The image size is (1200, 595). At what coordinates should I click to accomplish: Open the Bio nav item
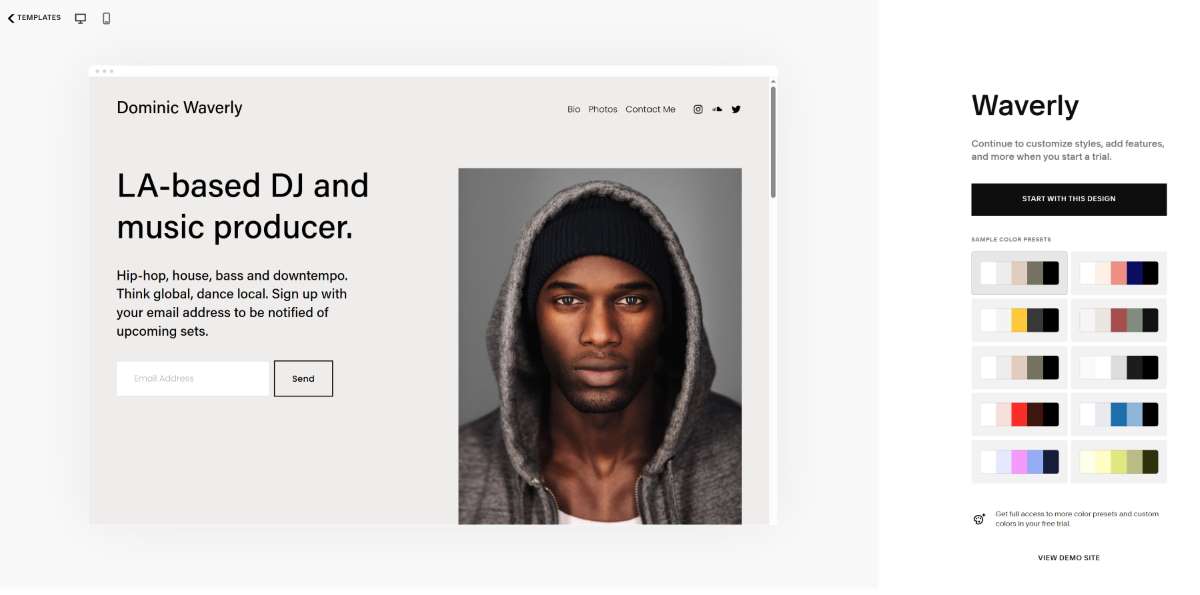coord(573,109)
